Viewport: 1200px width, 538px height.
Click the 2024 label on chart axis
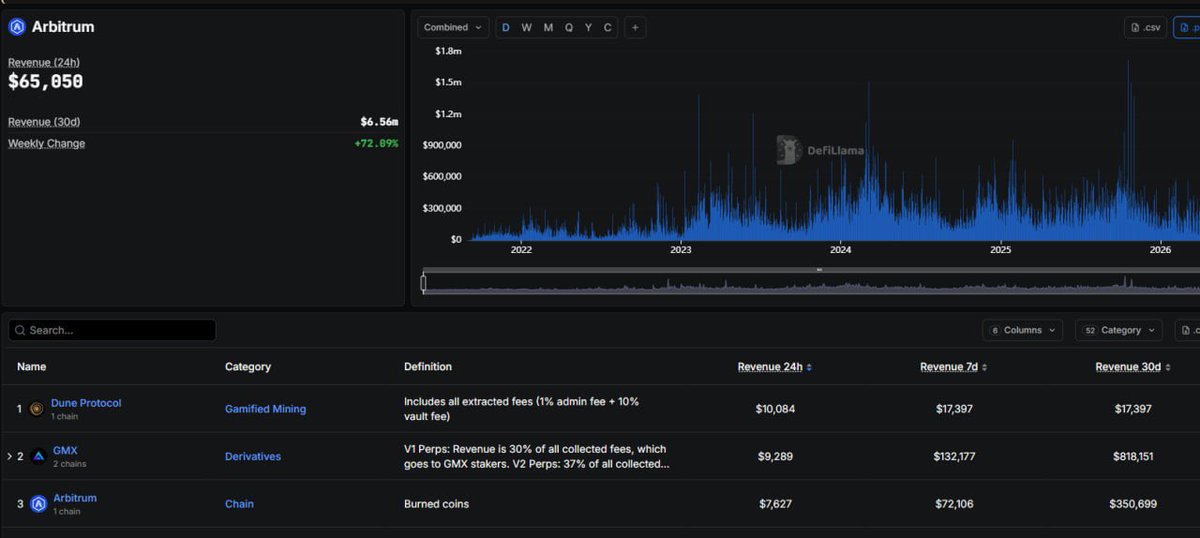(840, 250)
